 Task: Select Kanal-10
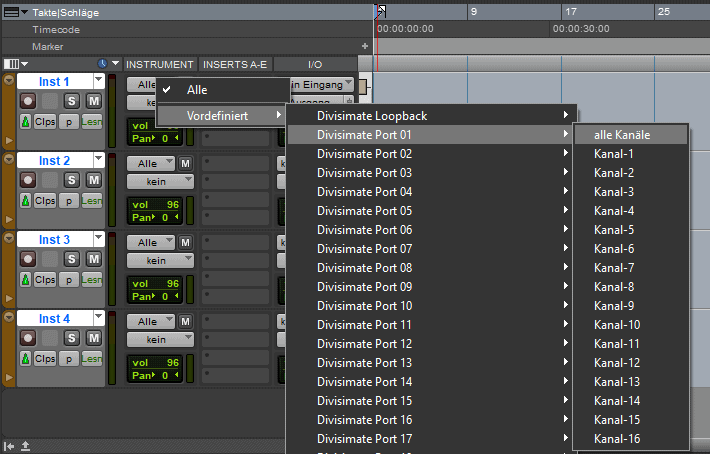[631, 325]
